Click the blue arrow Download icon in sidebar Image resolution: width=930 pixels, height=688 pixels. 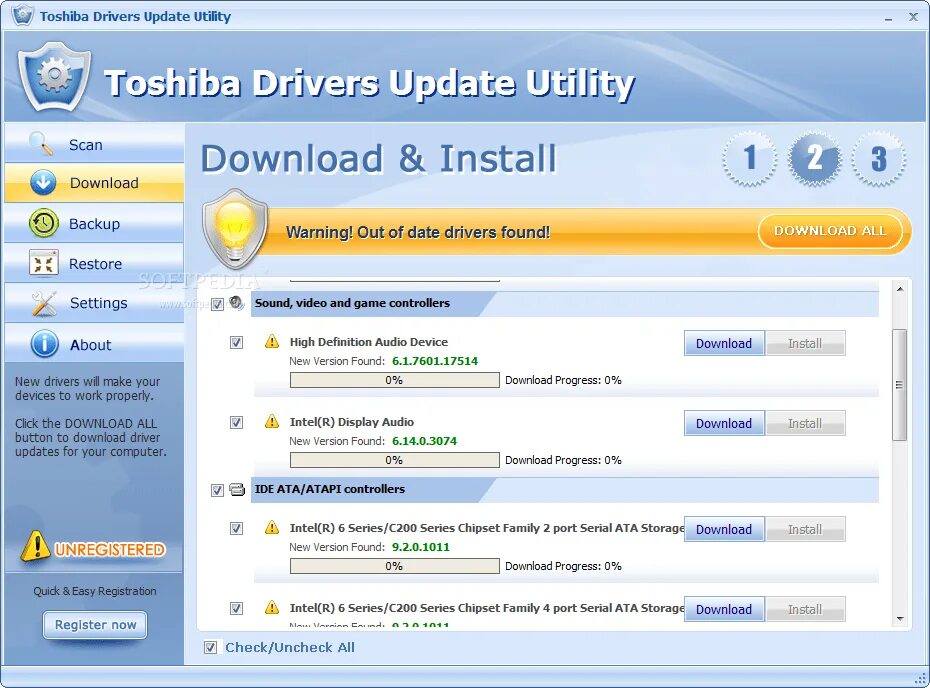tap(43, 183)
